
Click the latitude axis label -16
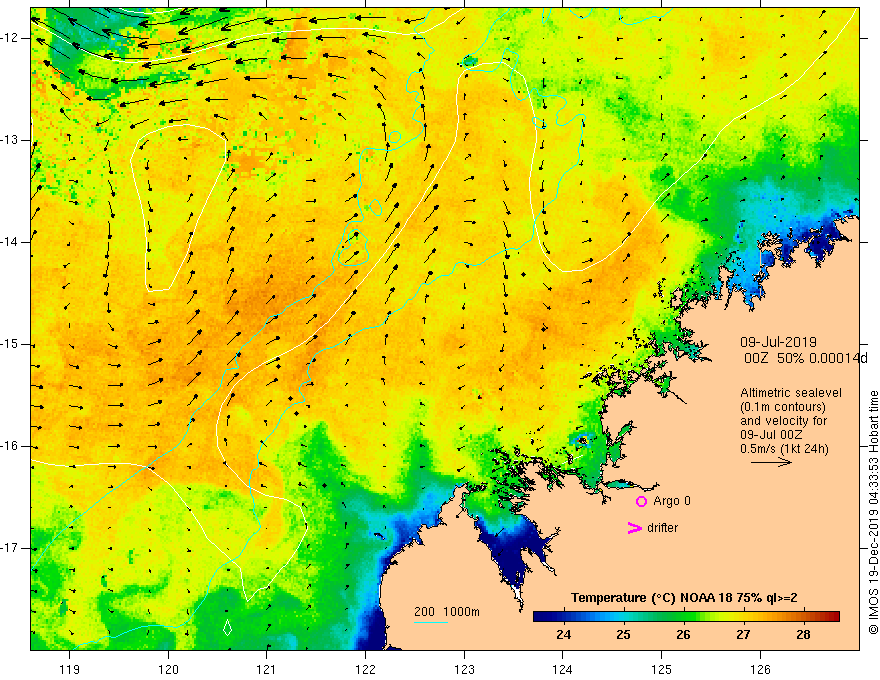click(x=11, y=446)
